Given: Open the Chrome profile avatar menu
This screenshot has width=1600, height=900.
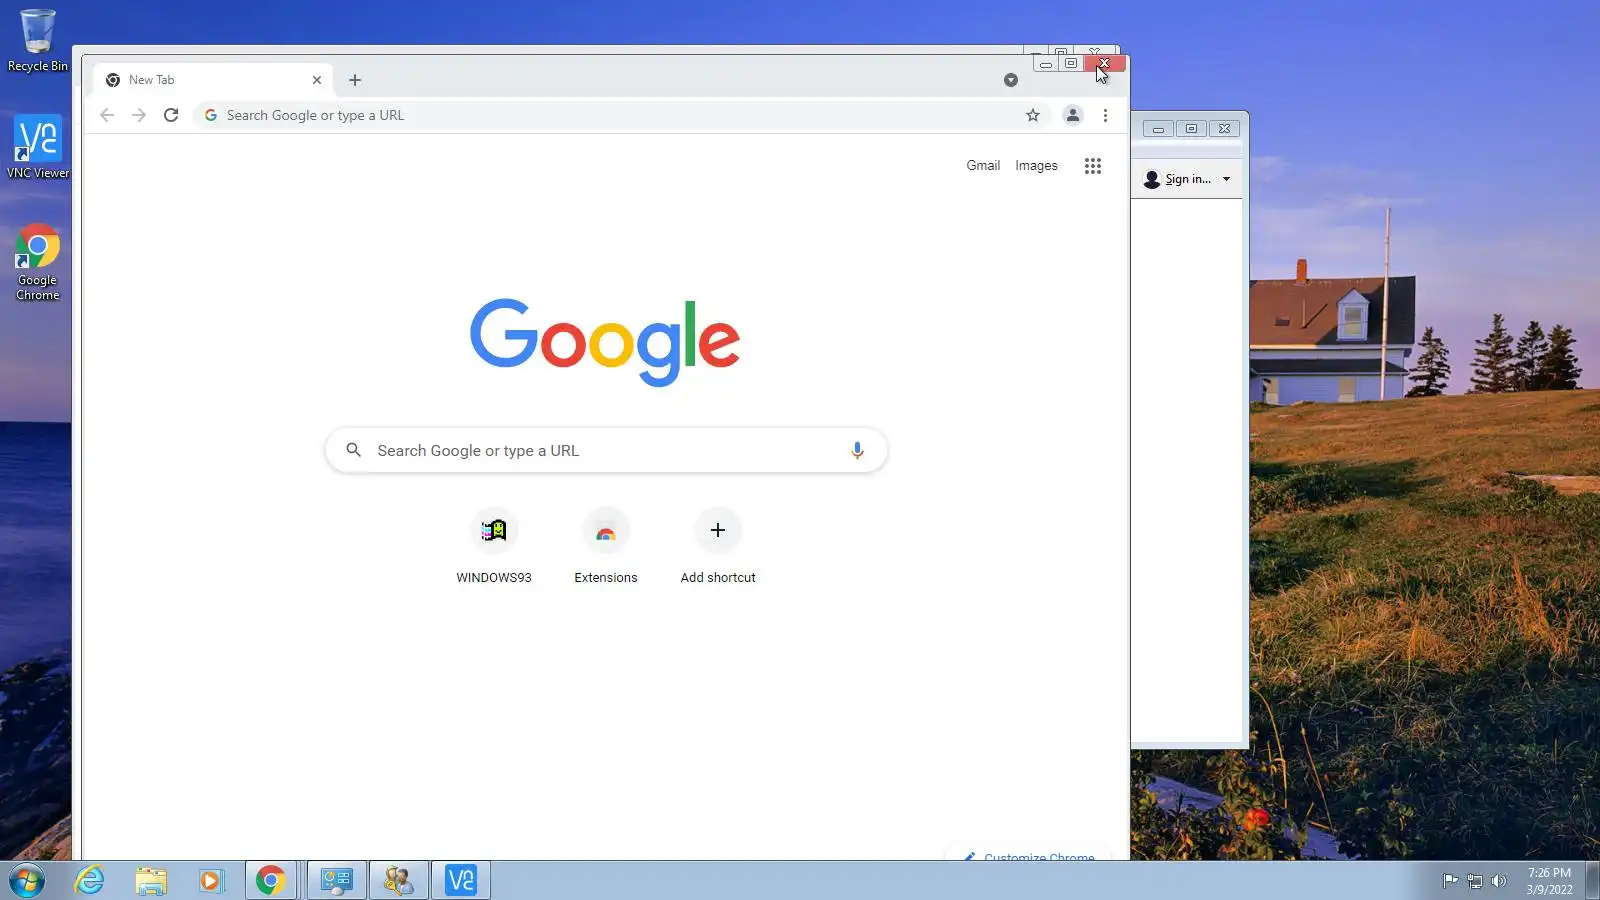Looking at the screenshot, I should coord(1073,115).
